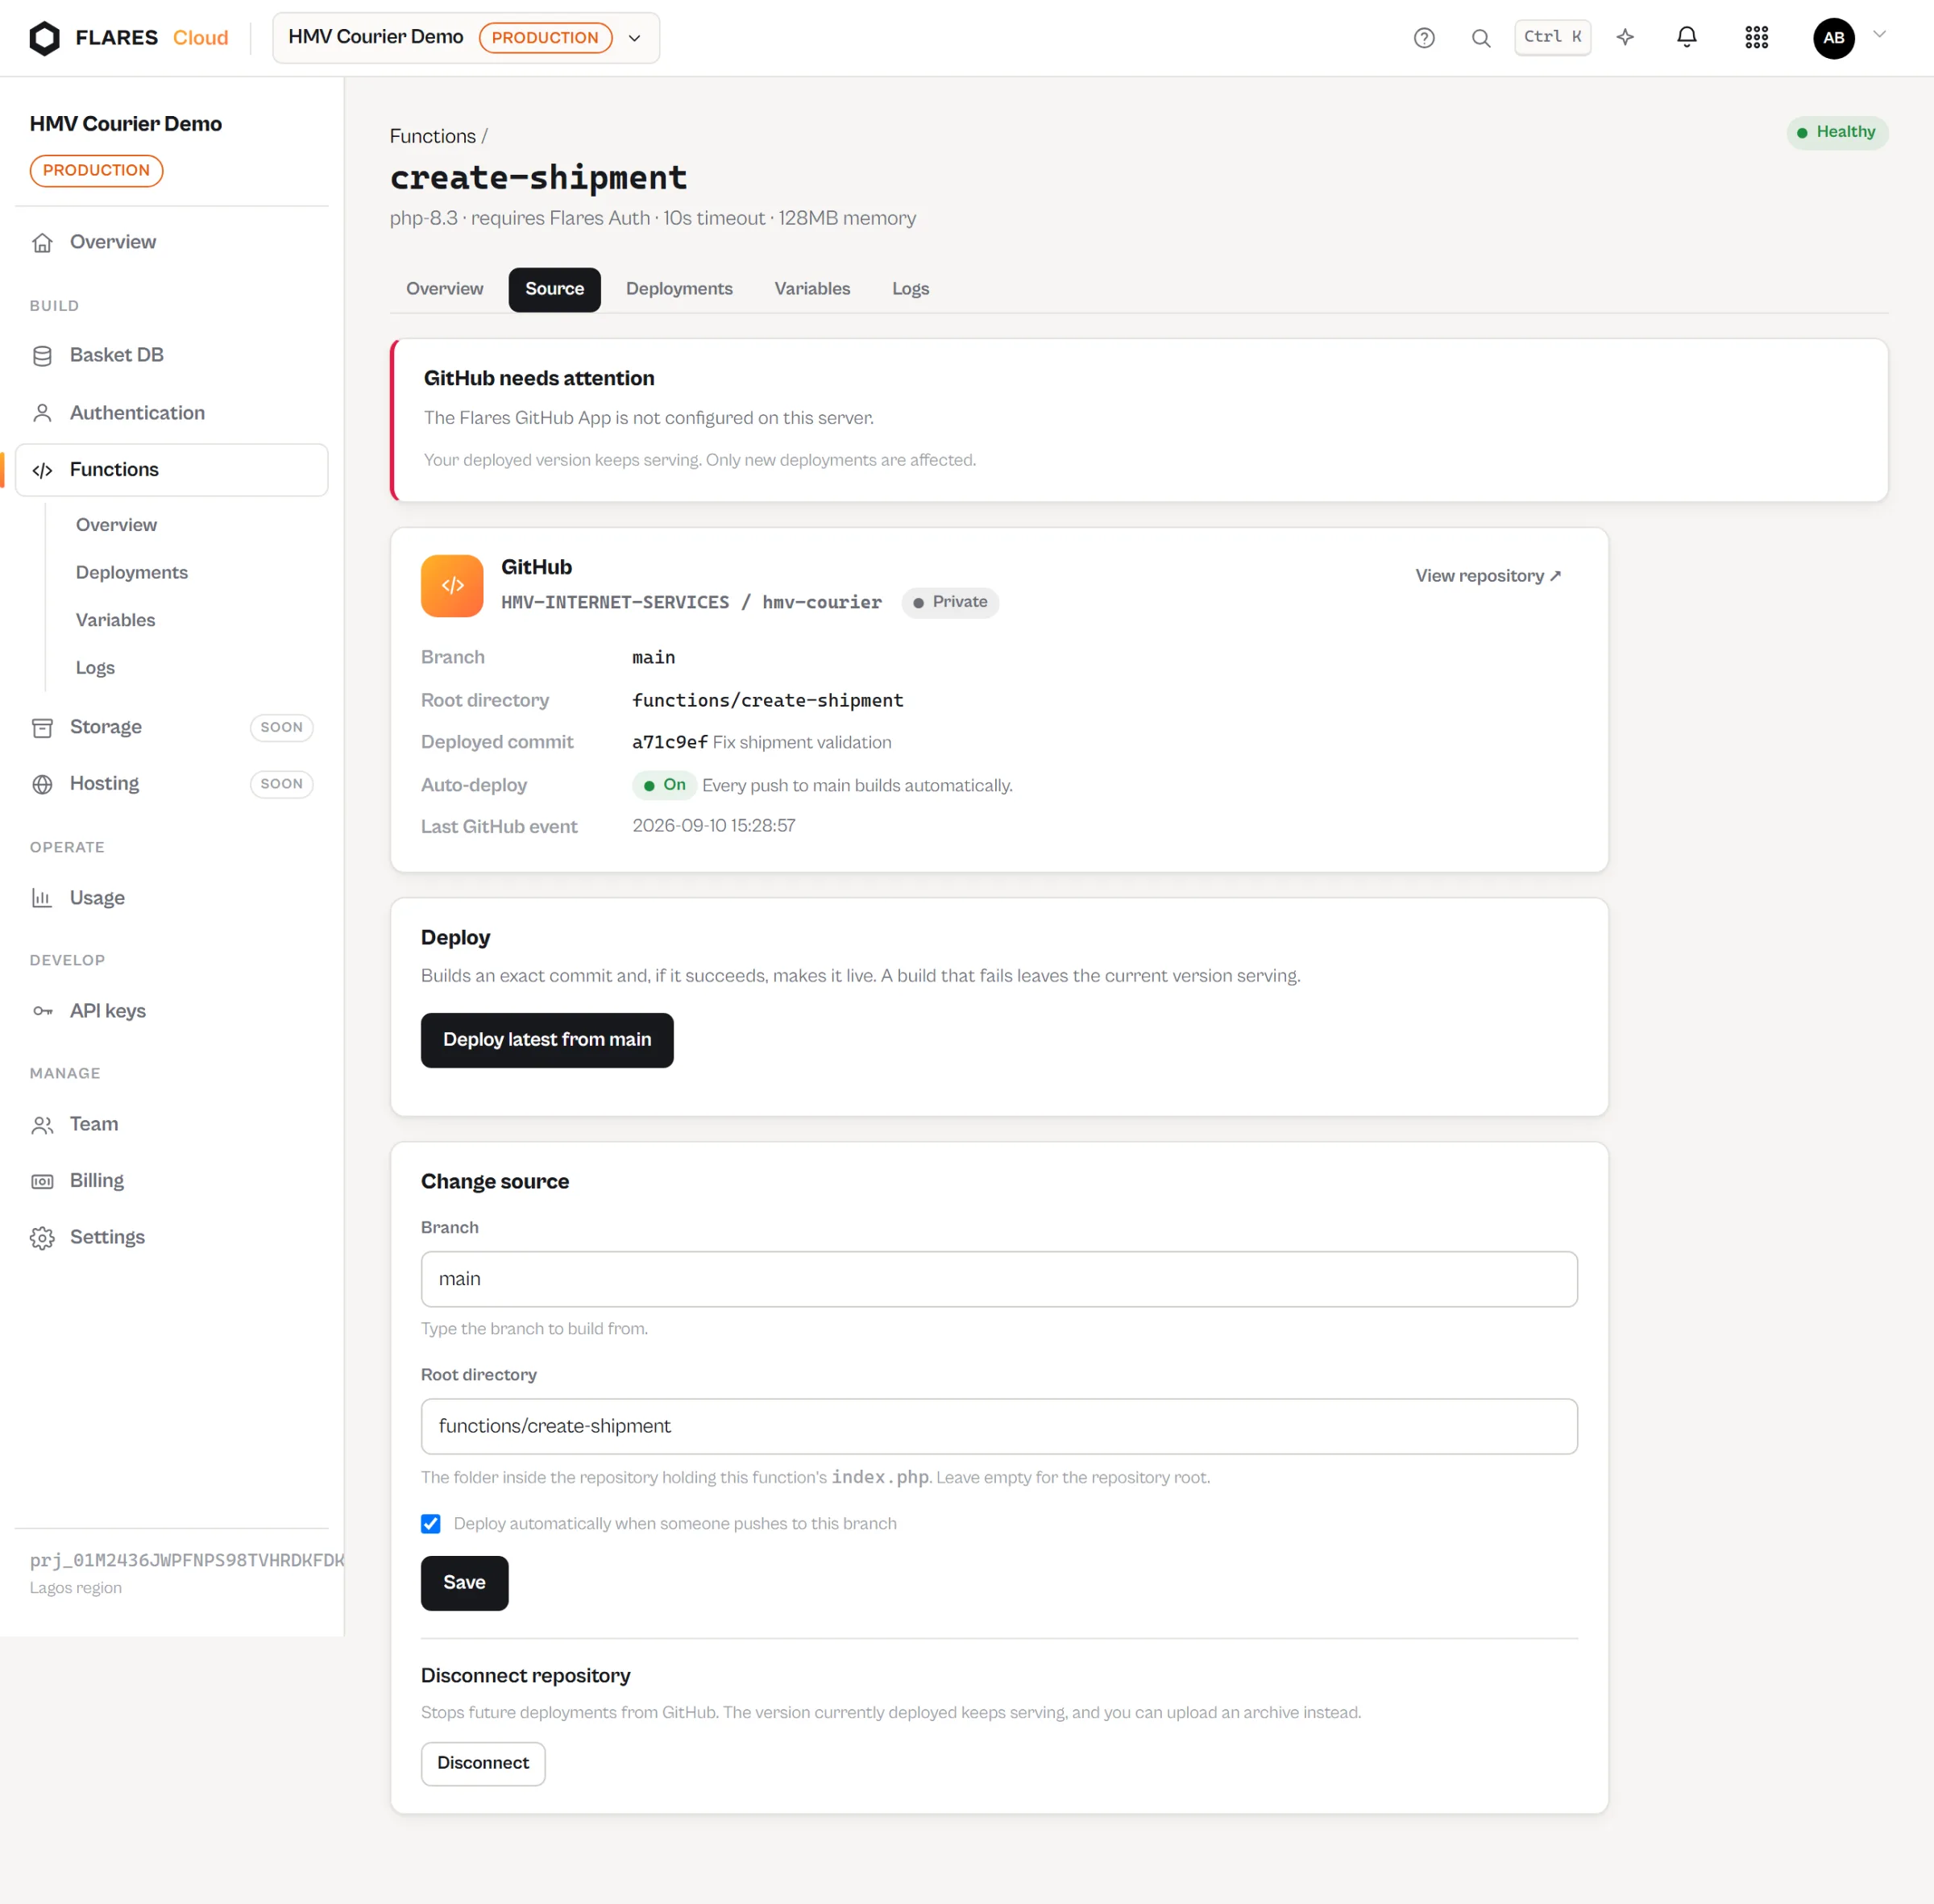Screen dimensions: 1934x1904
Task: Go to Functions breadcrumb link
Action: (x=432, y=136)
